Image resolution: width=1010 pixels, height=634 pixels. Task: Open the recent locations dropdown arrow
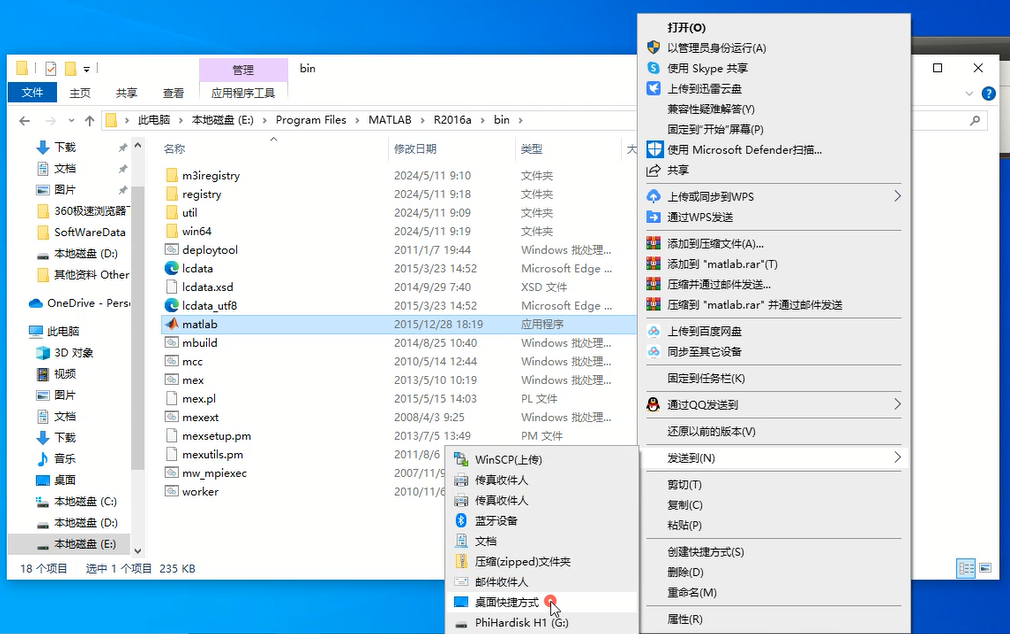71,120
